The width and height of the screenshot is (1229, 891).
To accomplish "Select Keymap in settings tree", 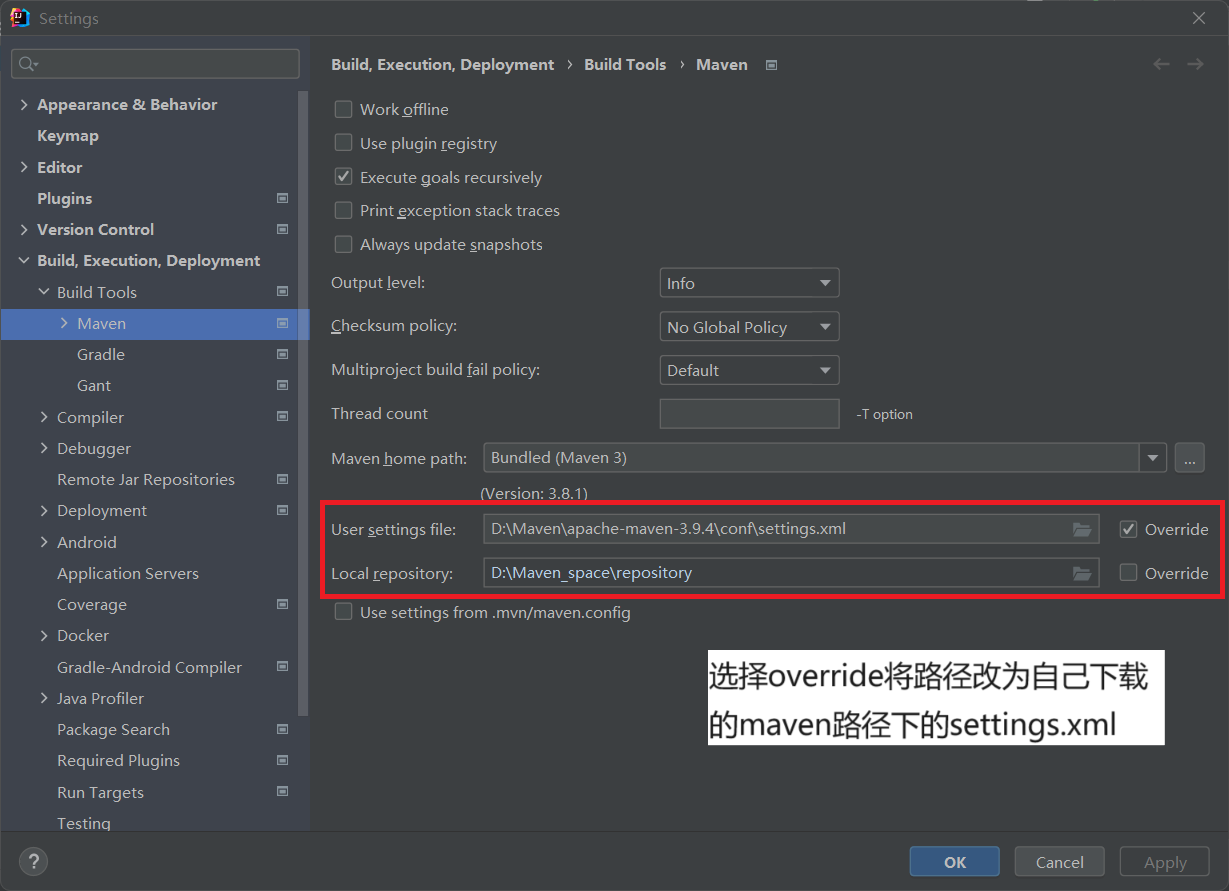I will pyautogui.click(x=68, y=135).
